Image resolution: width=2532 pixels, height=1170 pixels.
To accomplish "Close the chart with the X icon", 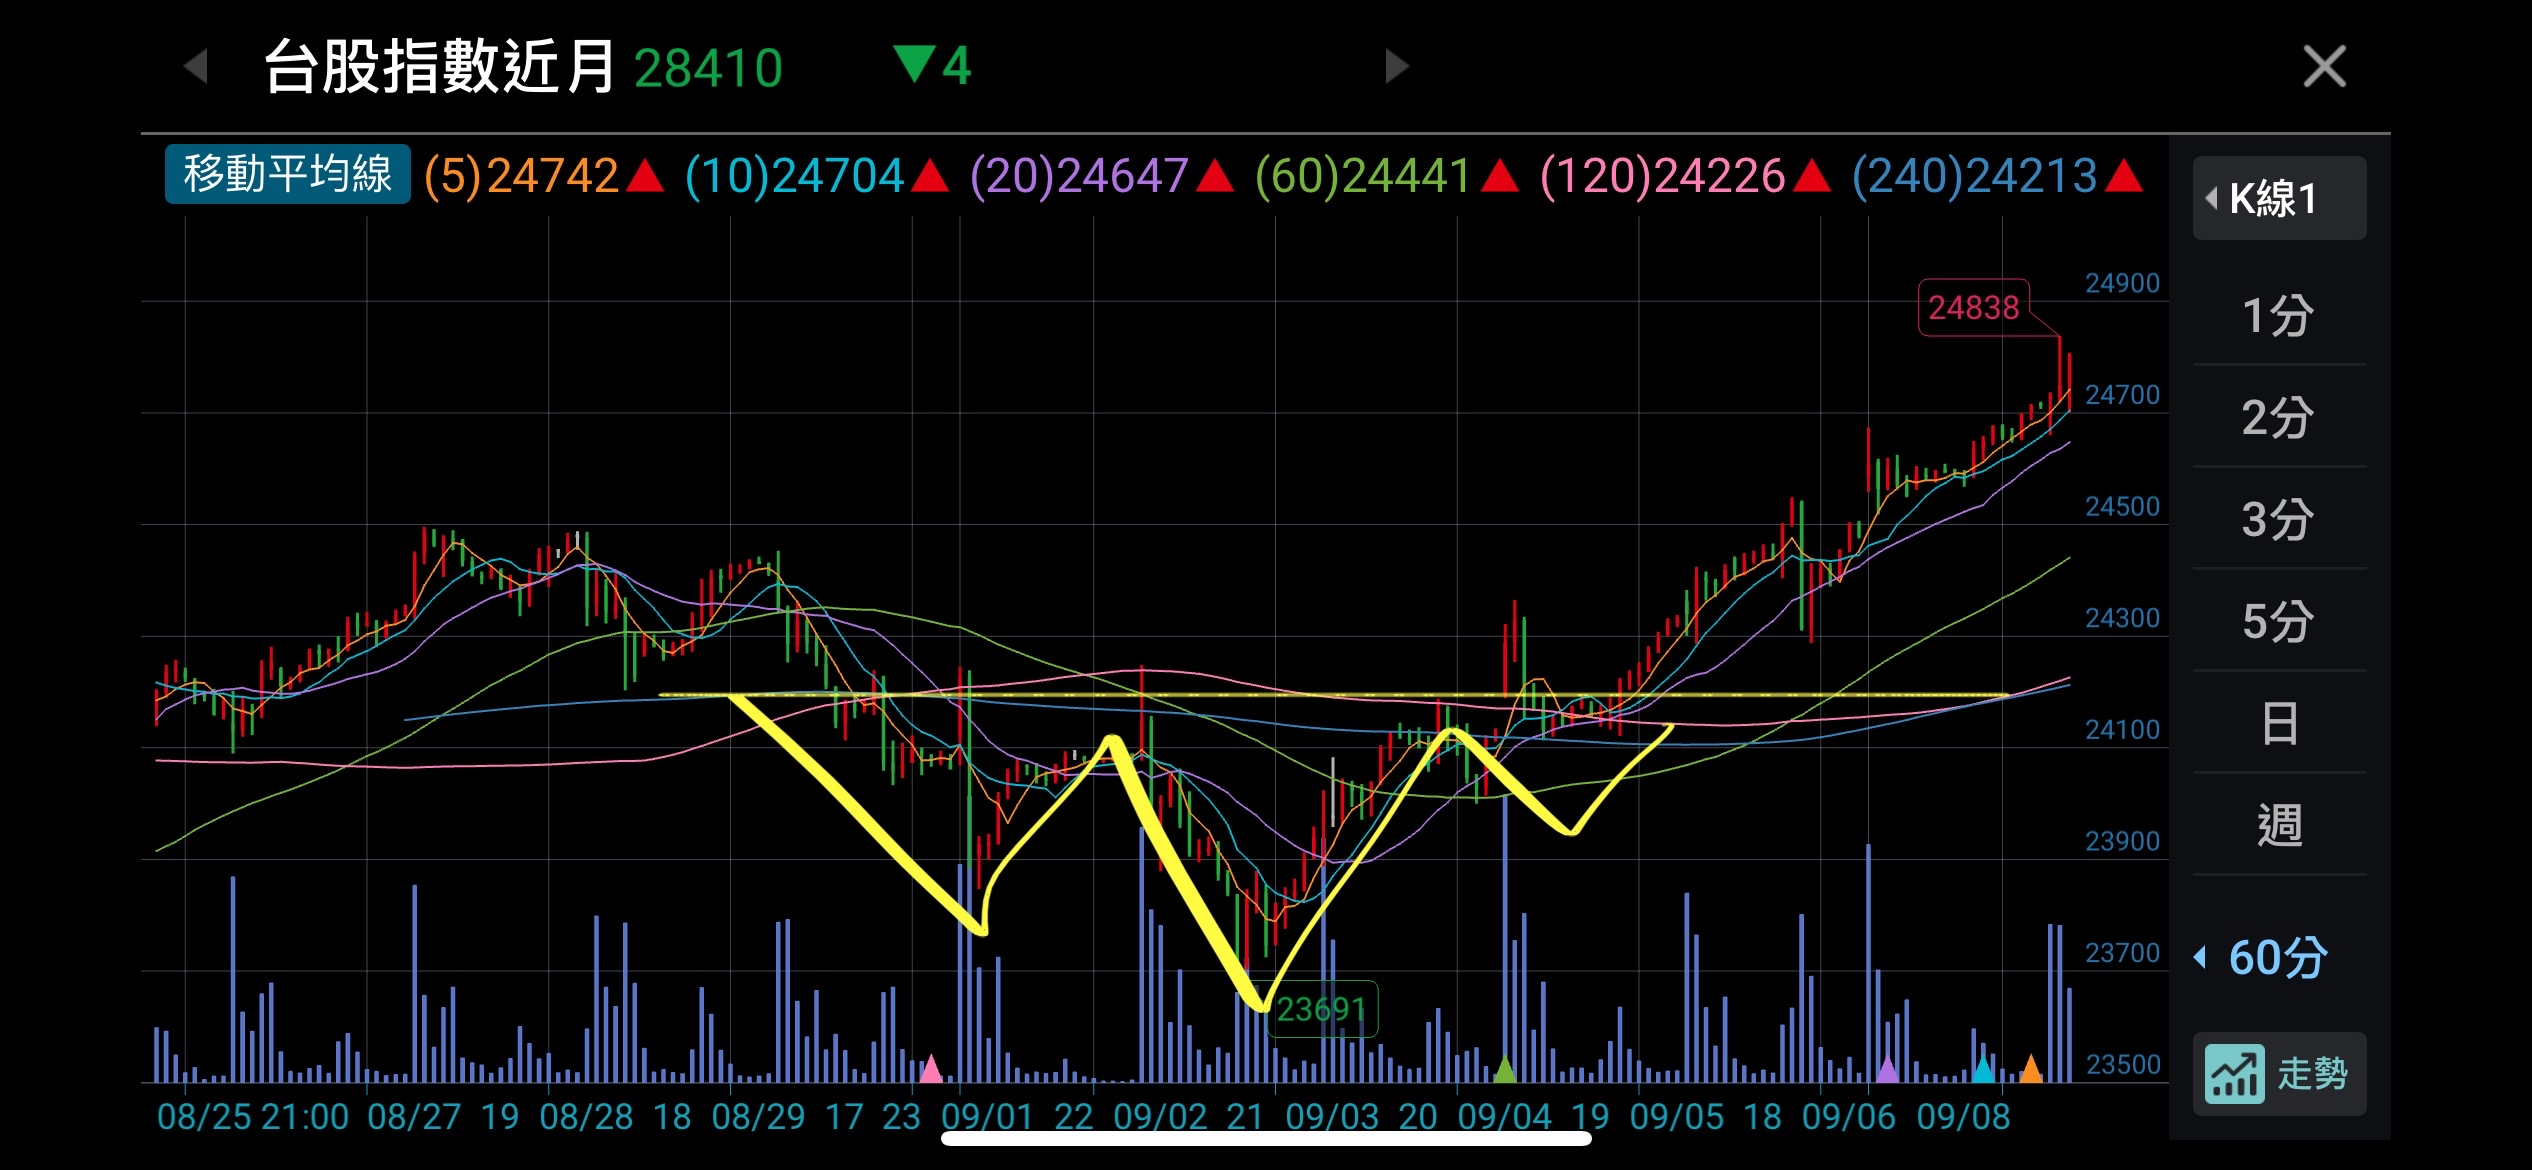I will (2323, 67).
